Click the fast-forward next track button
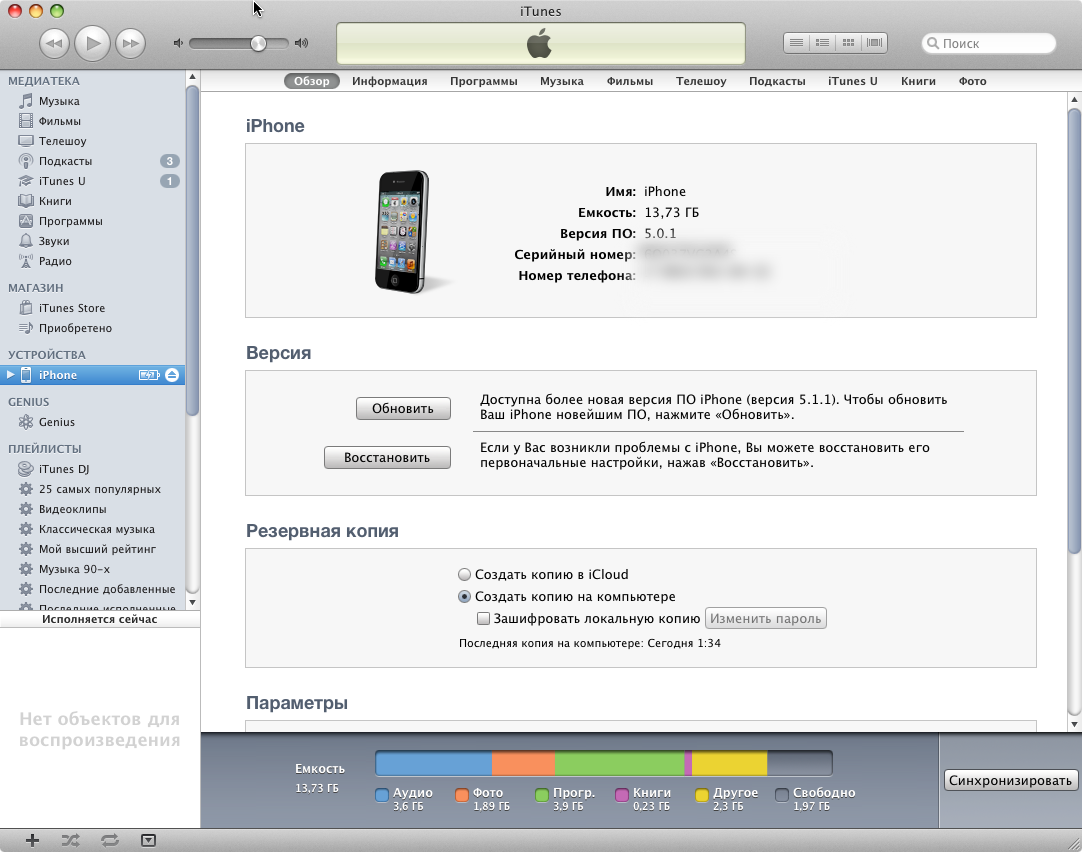1082x852 pixels. click(130, 43)
